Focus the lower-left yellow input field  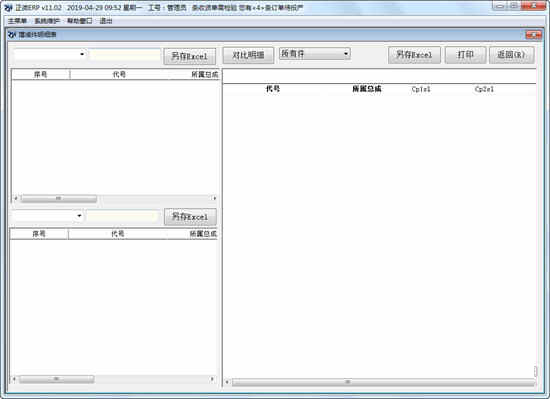122,216
